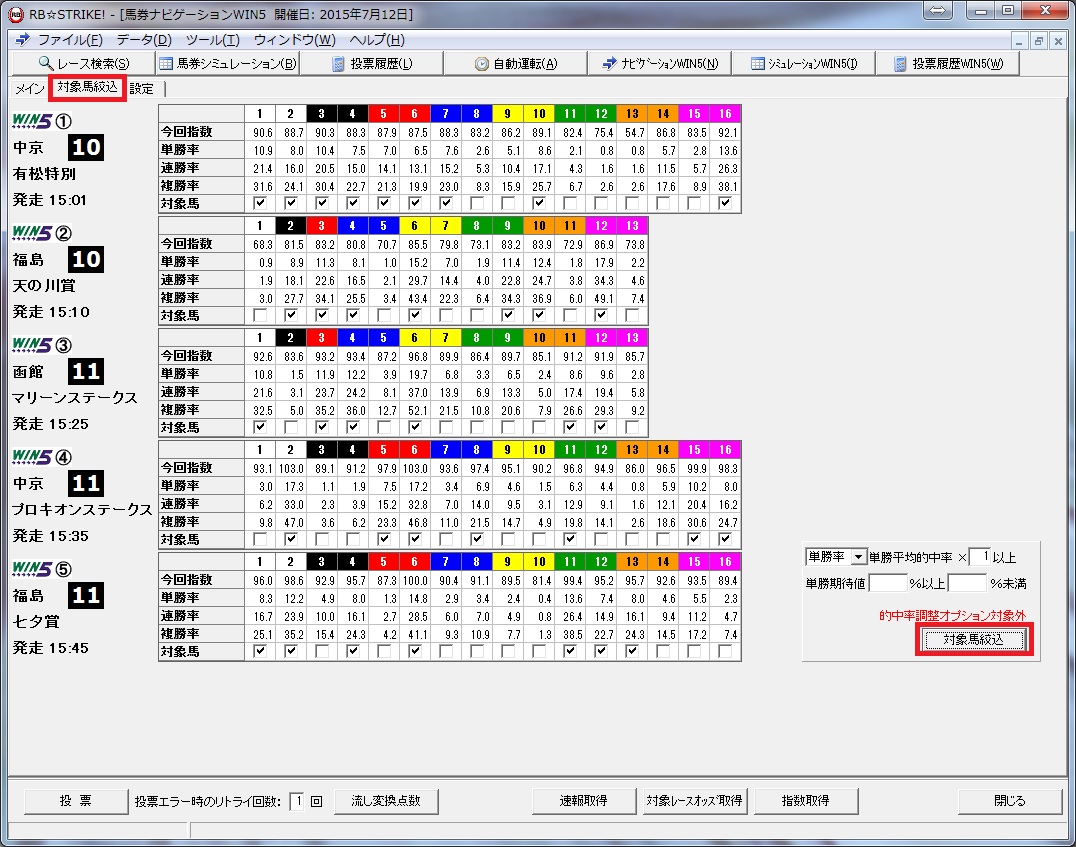This screenshot has height=847, width=1076.
Task: Switch to the 対象馬絞込 tab
Action: tap(87, 87)
